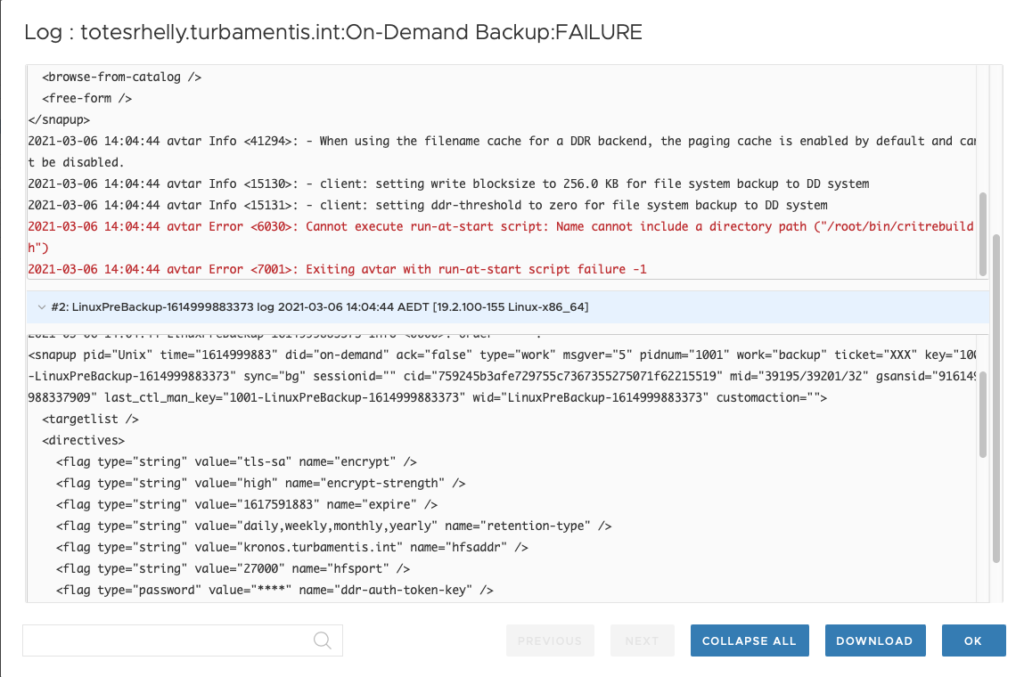The height and width of the screenshot is (677, 1024).
Task: Click the magnifying glass search icon
Action: [x=322, y=640]
